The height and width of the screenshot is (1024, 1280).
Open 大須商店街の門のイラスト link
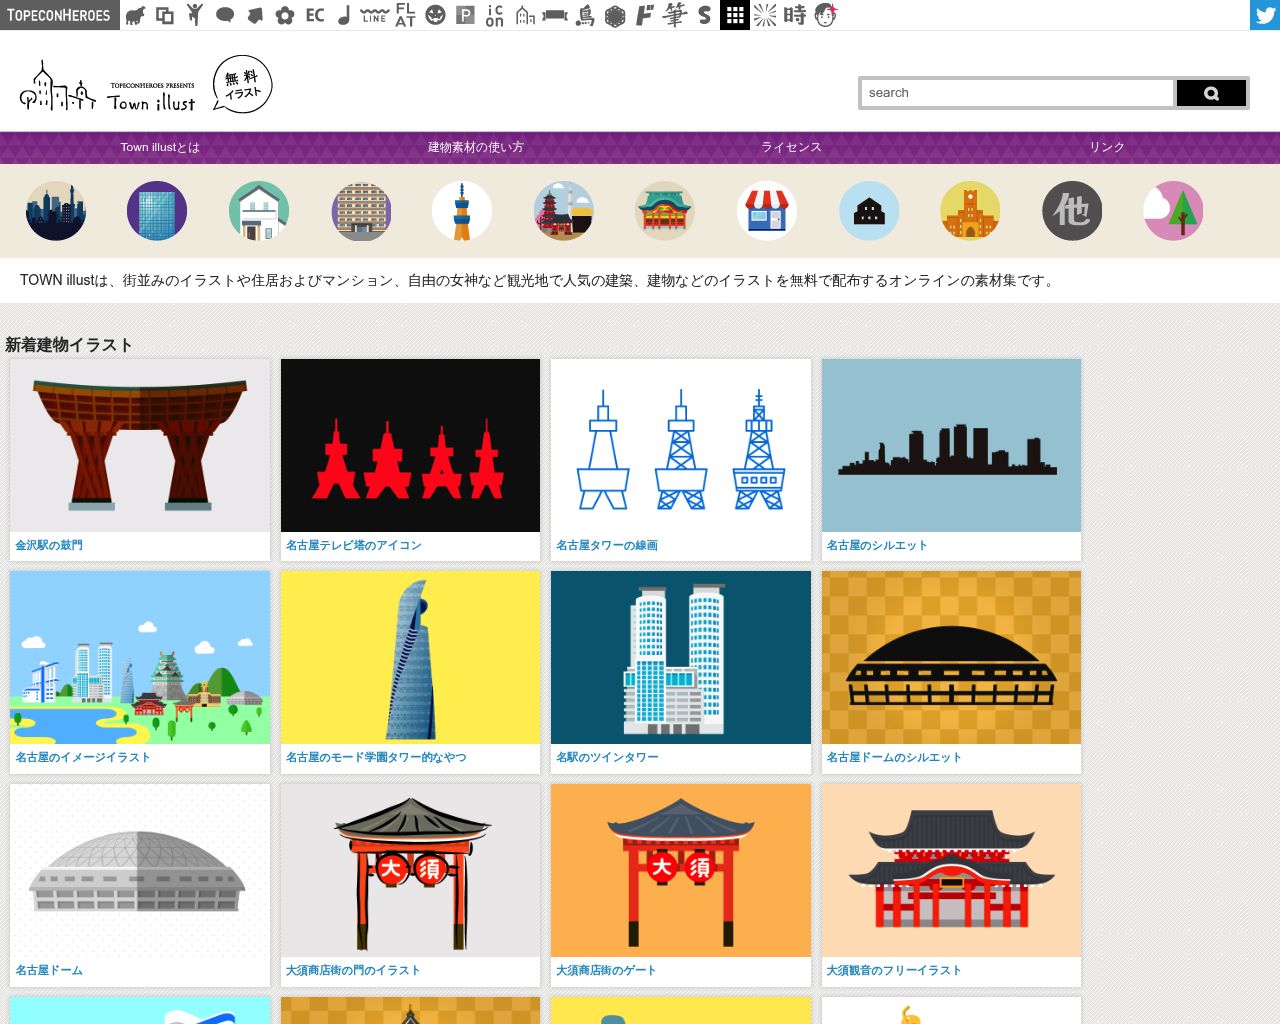[x=353, y=970]
